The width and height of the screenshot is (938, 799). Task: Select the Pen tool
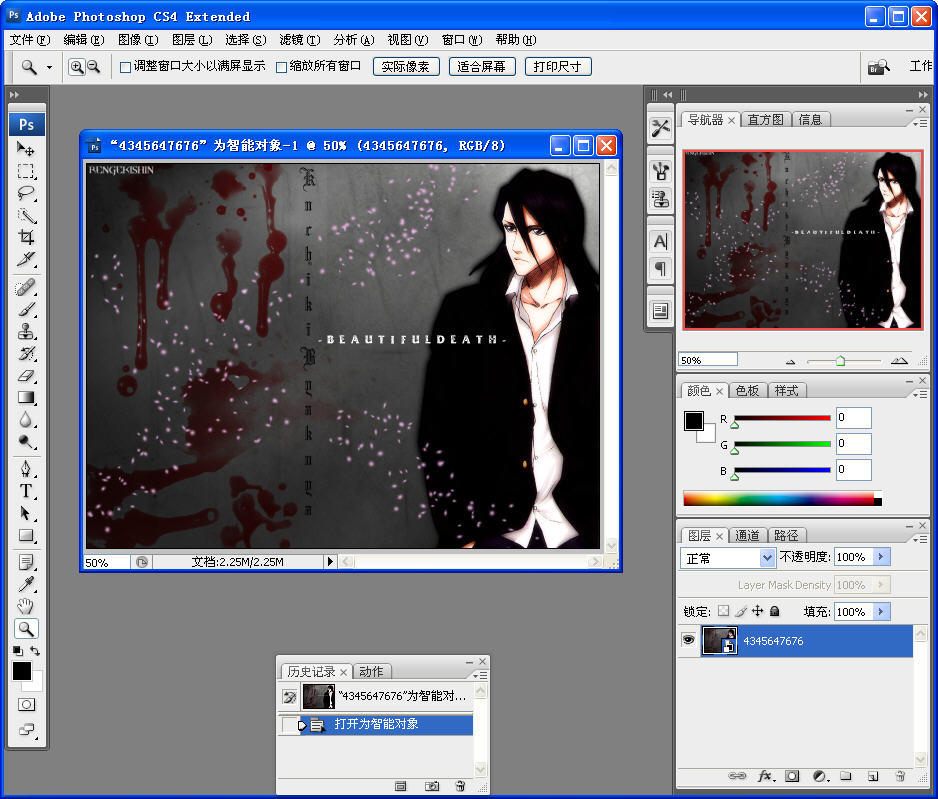(x=26, y=468)
